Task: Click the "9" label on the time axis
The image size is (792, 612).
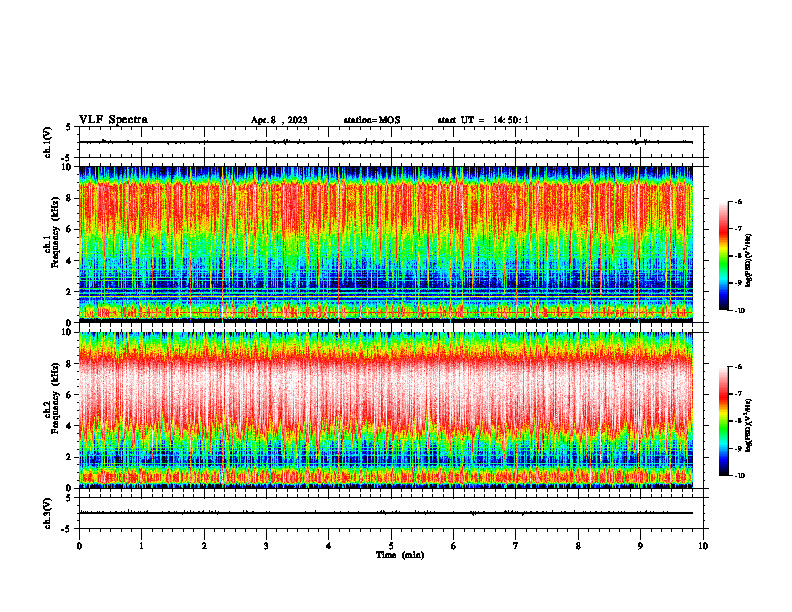Action: [x=640, y=546]
